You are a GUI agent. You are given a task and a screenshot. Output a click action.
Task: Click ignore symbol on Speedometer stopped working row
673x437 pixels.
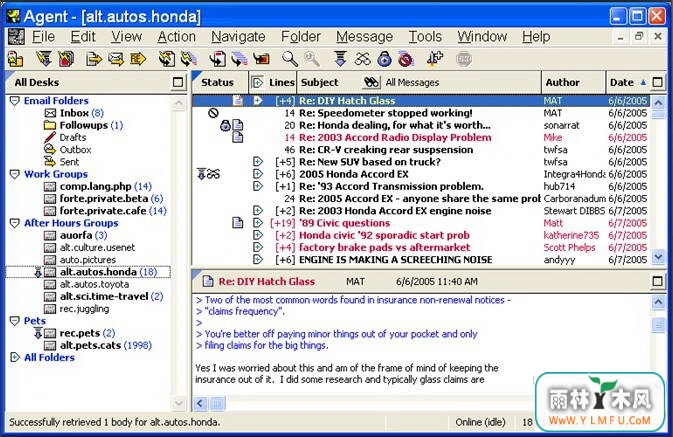(213, 113)
